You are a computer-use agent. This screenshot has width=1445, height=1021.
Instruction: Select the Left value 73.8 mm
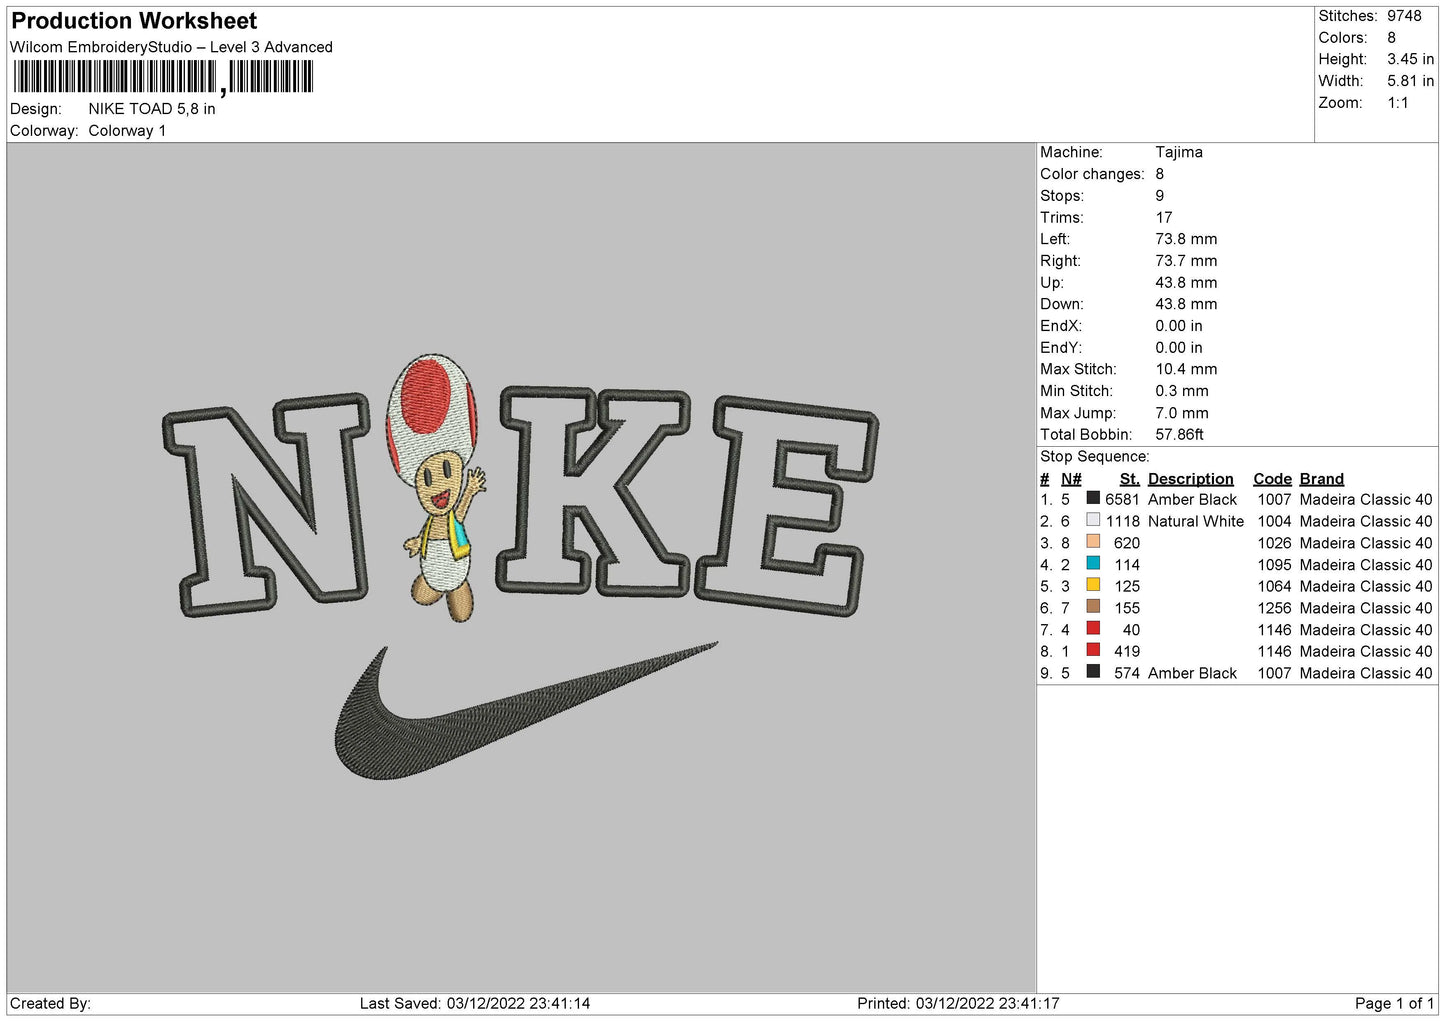click(x=1186, y=239)
